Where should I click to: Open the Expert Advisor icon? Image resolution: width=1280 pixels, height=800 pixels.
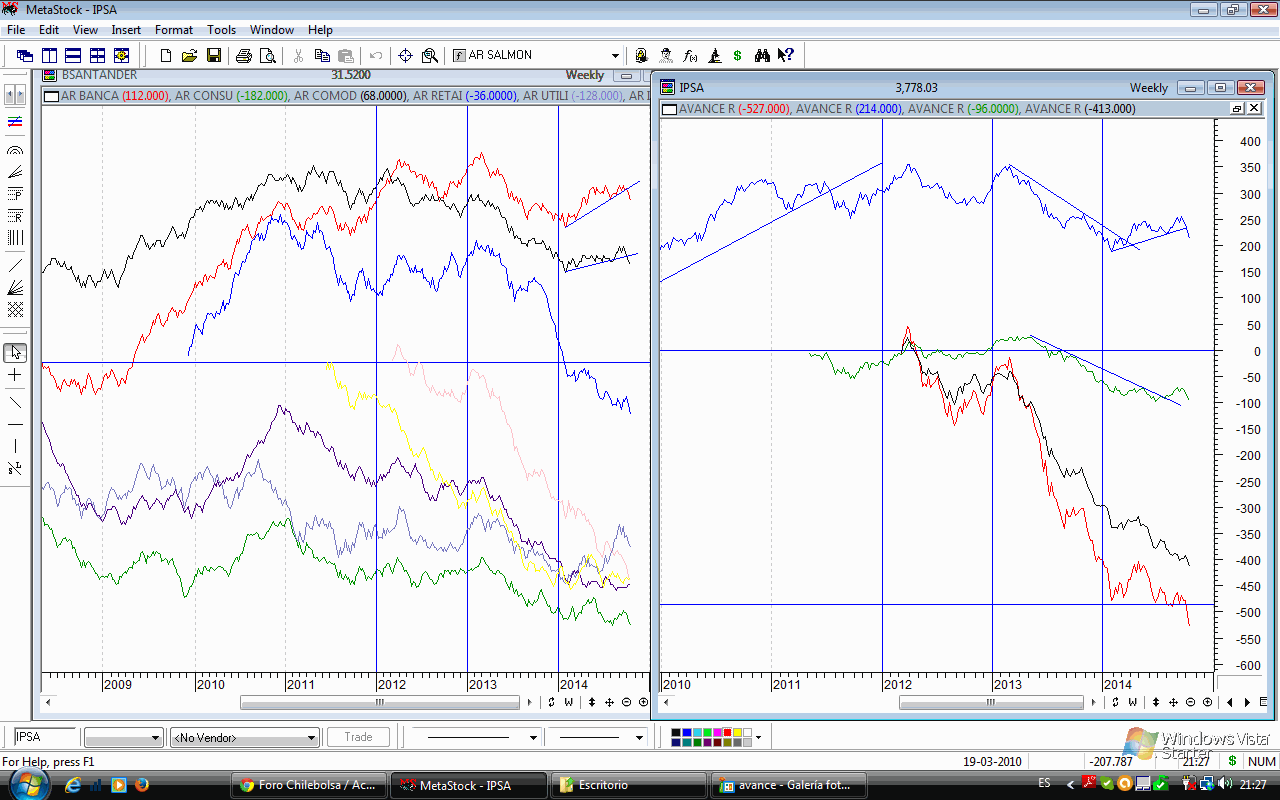pyautogui.click(x=641, y=56)
